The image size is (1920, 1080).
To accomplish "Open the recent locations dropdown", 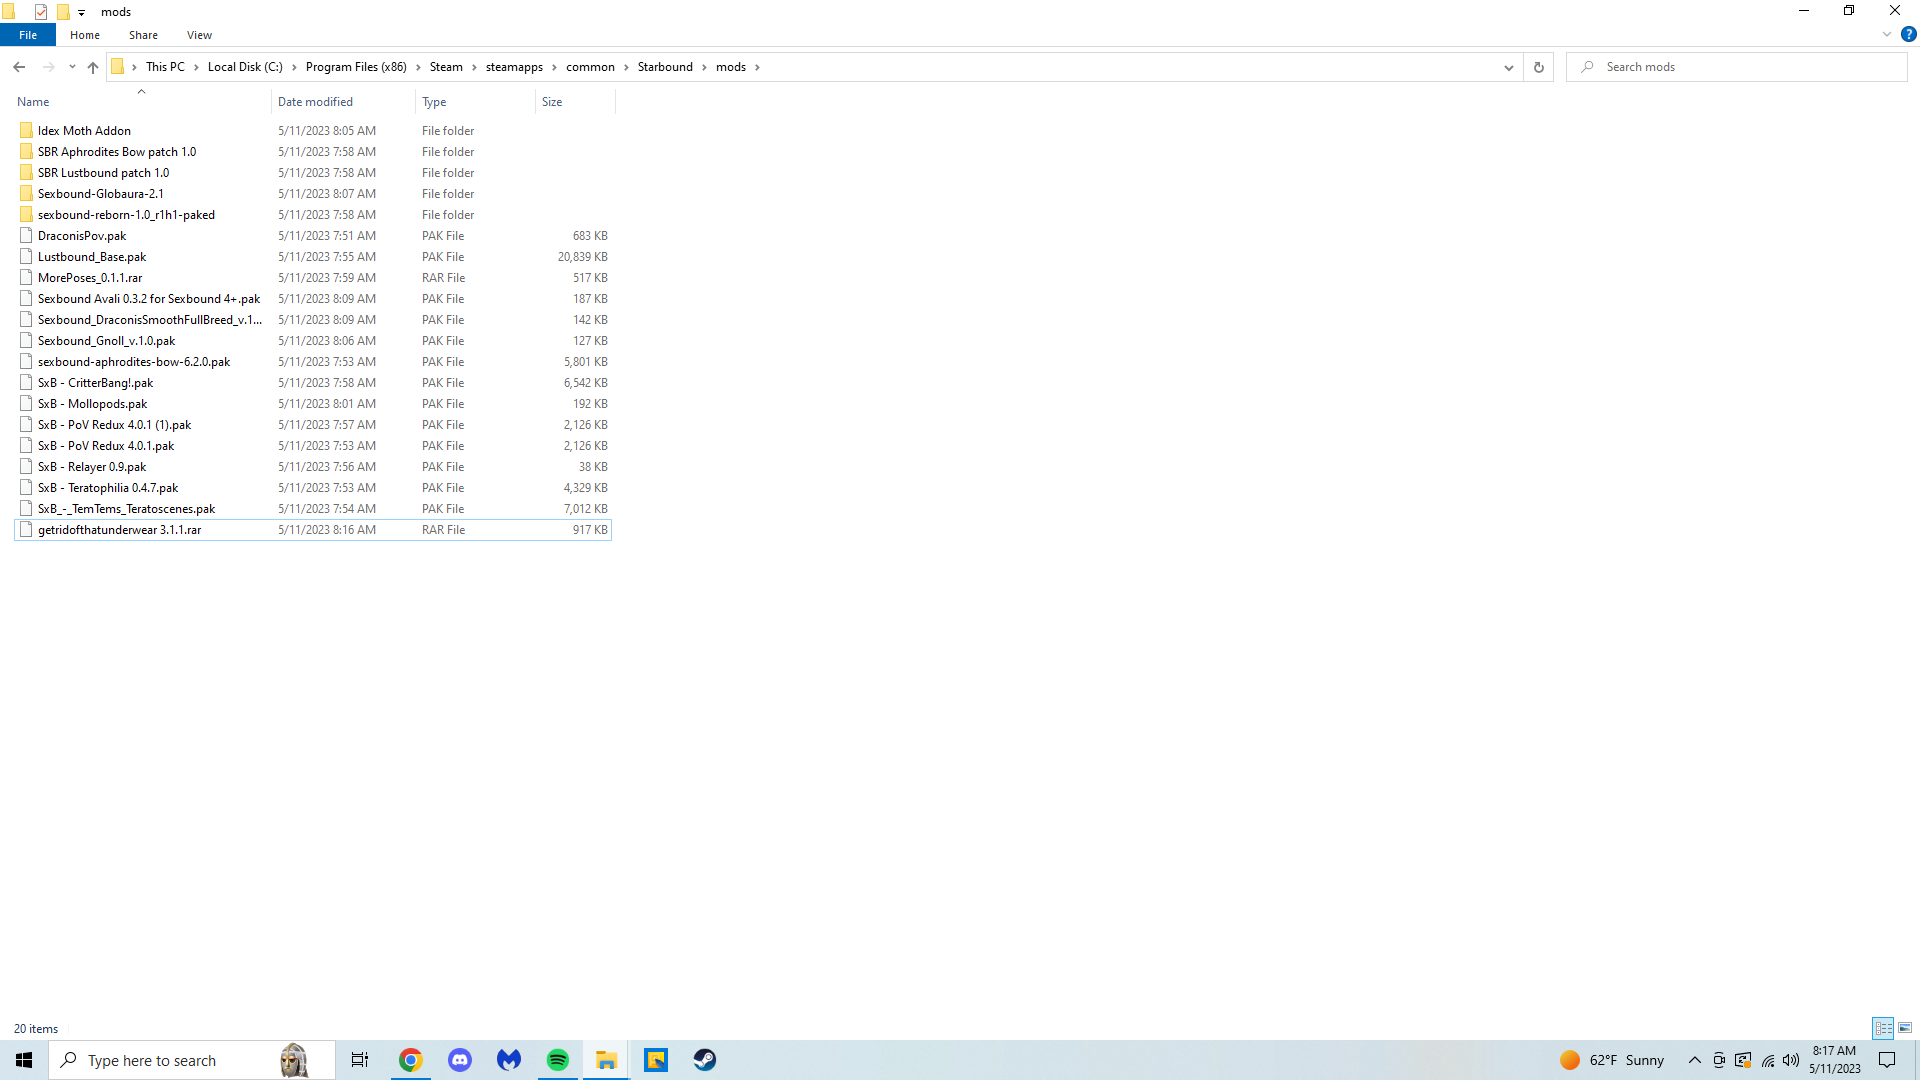I will 72,67.
